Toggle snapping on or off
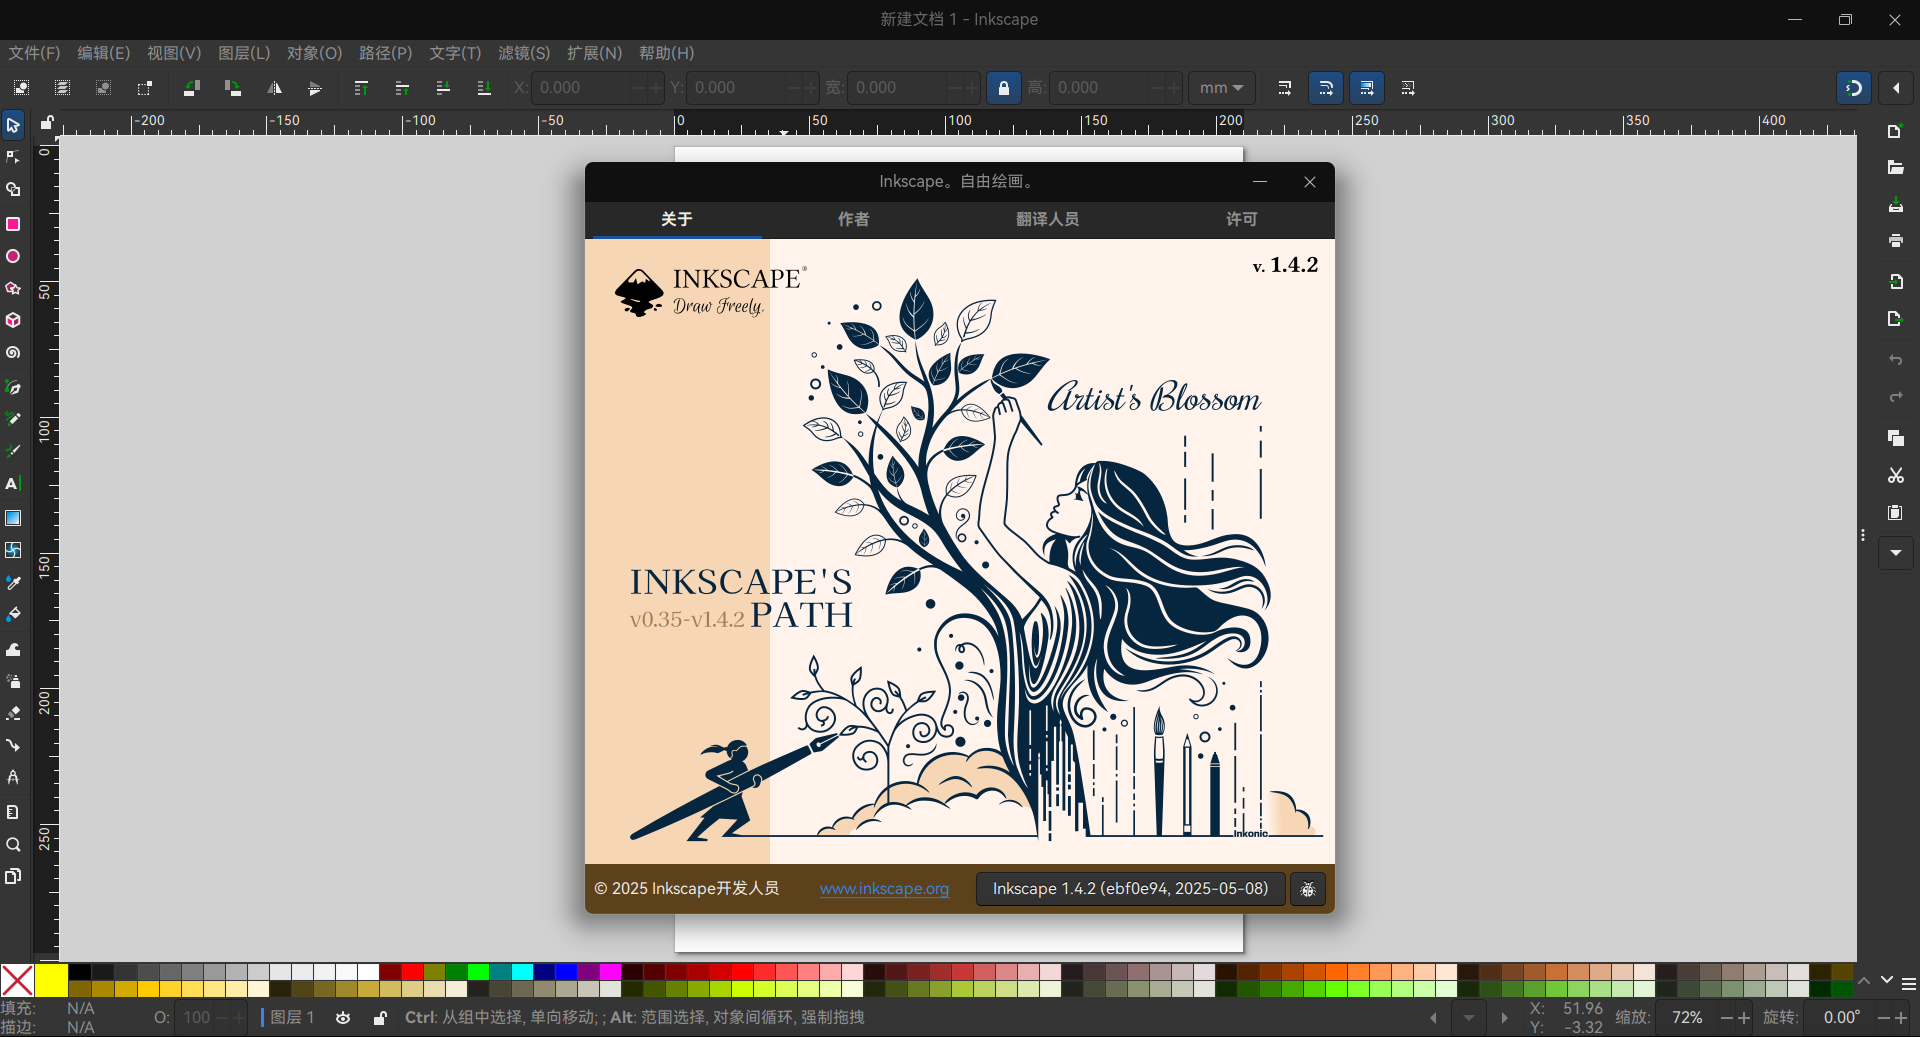1920x1037 pixels. (1853, 88)
